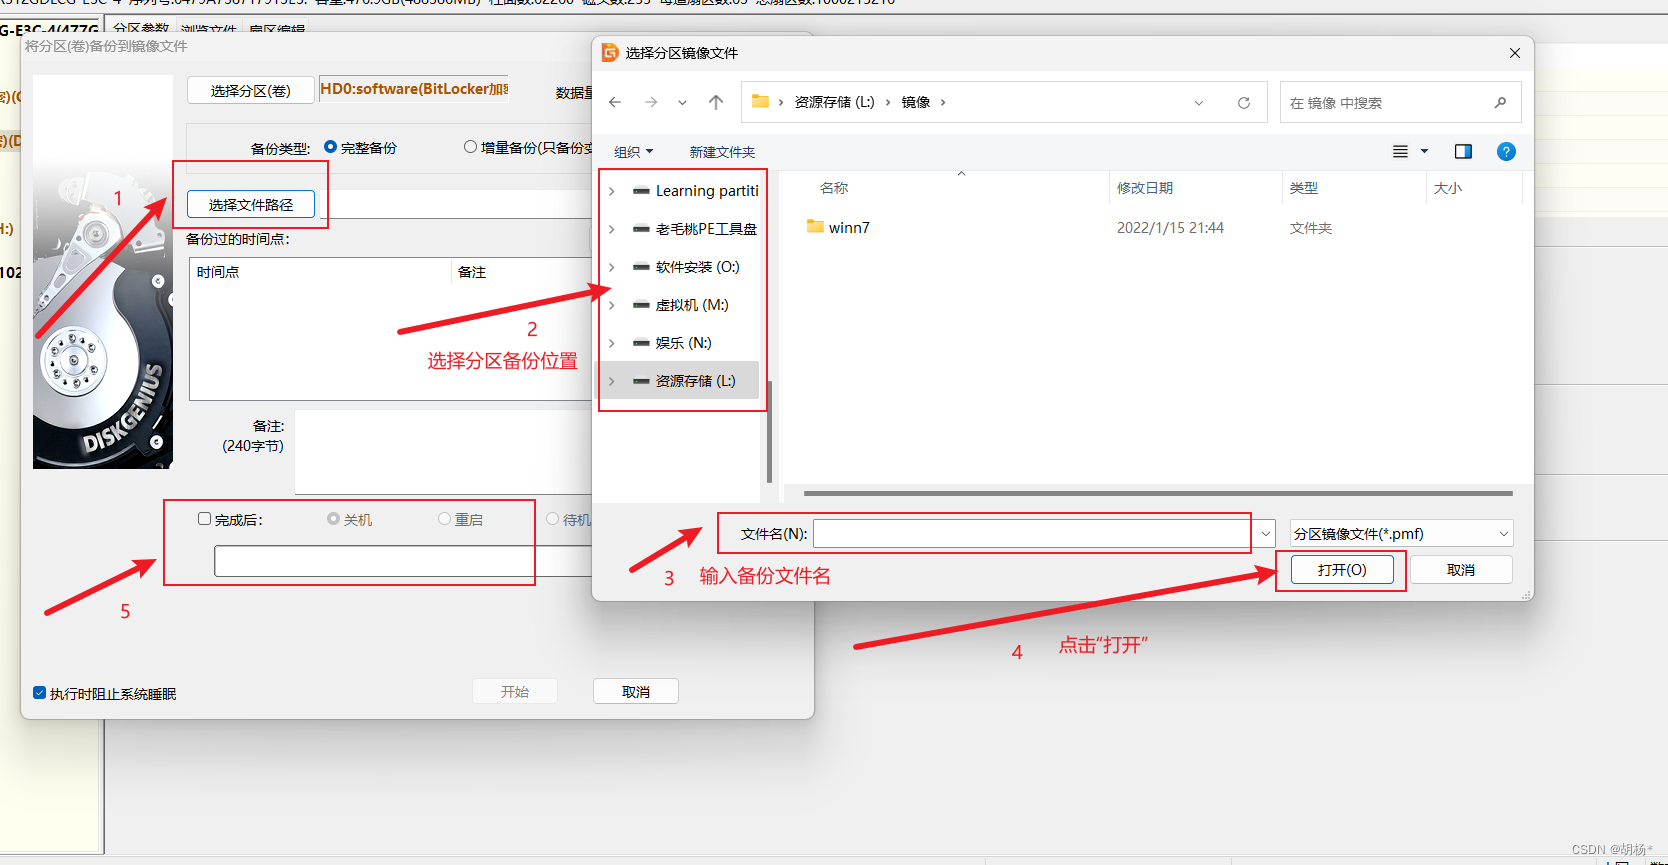Click the 备注 text area

pos(445,452)
